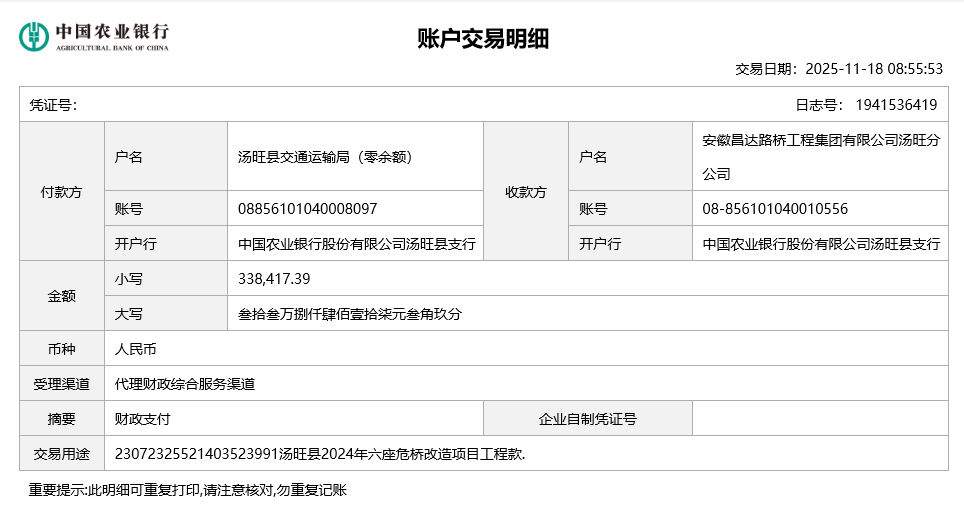
Task: Select payer name 汤旺县交通运输局（零余额）
Action: coord(325,157)
